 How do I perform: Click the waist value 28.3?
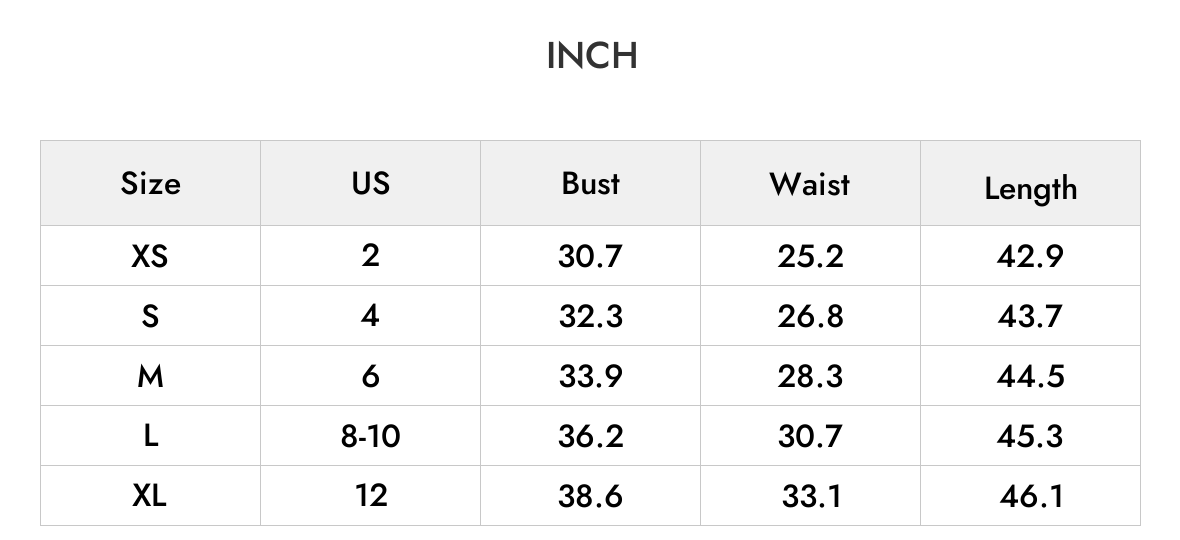810,375
